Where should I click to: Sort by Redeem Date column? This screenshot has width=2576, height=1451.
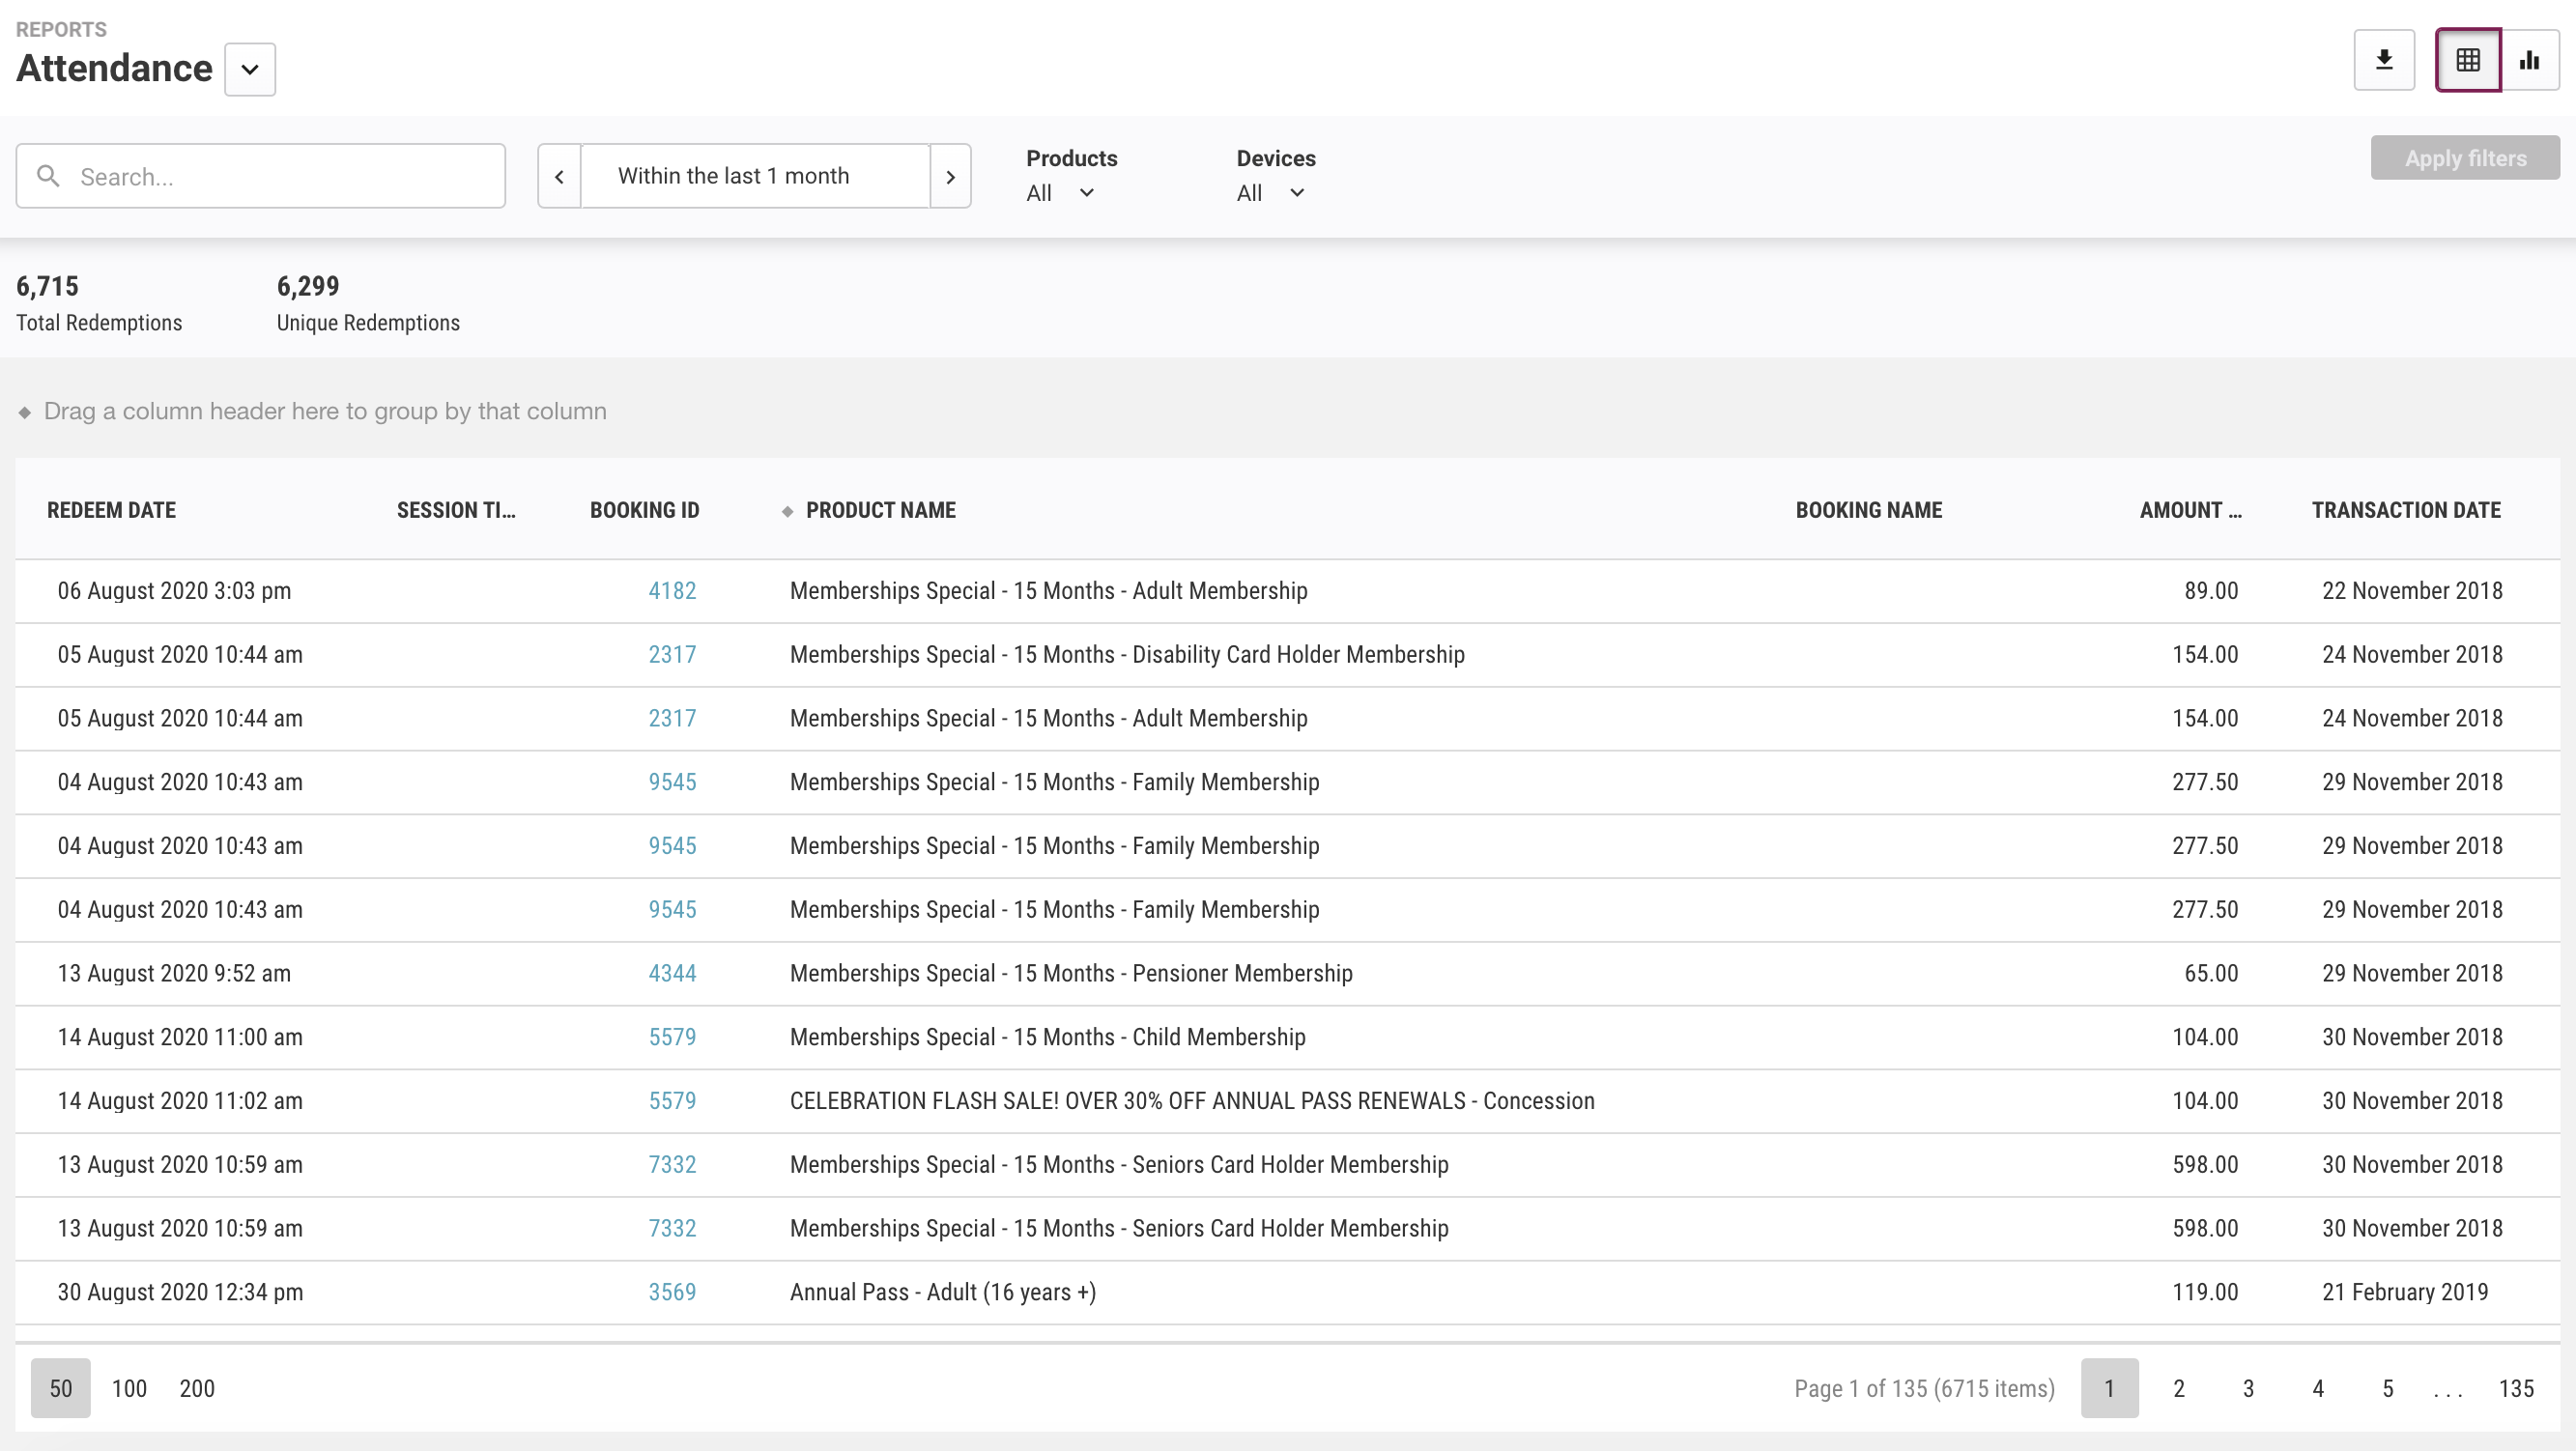tap(111, 510)
